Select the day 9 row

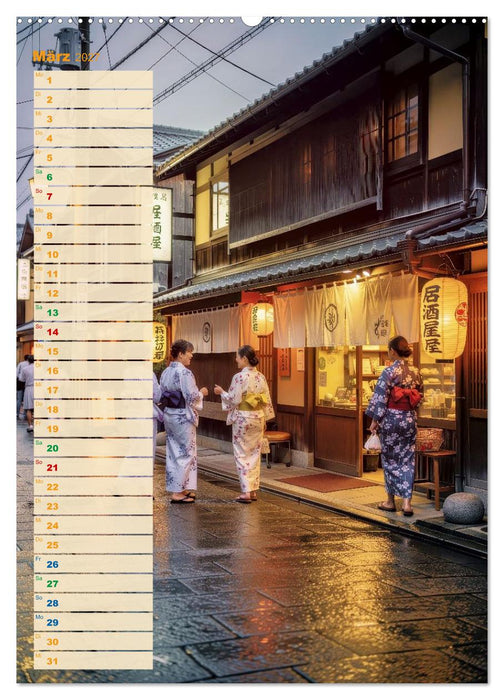pyautogui.click(x=93, y=235)
